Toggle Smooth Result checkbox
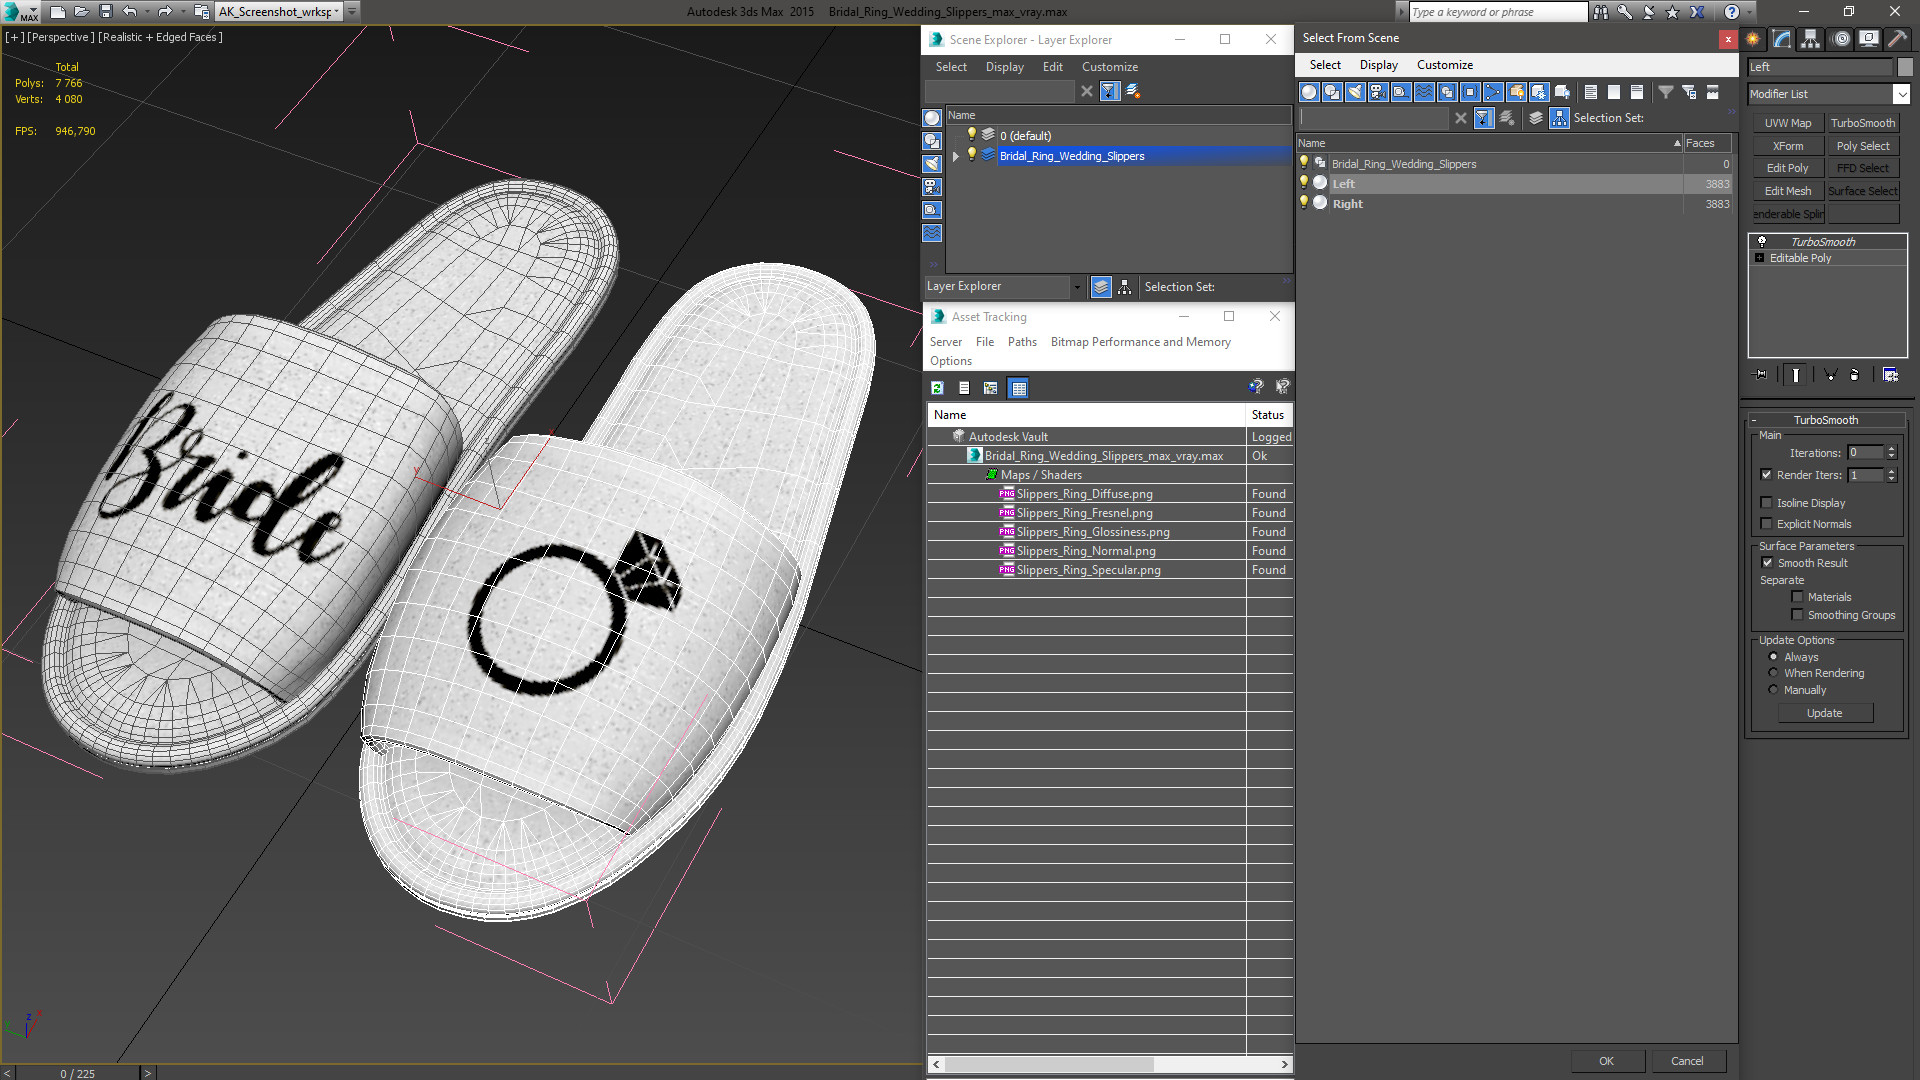Viewport: 1920px width, 1080px height. (1767, 563)
